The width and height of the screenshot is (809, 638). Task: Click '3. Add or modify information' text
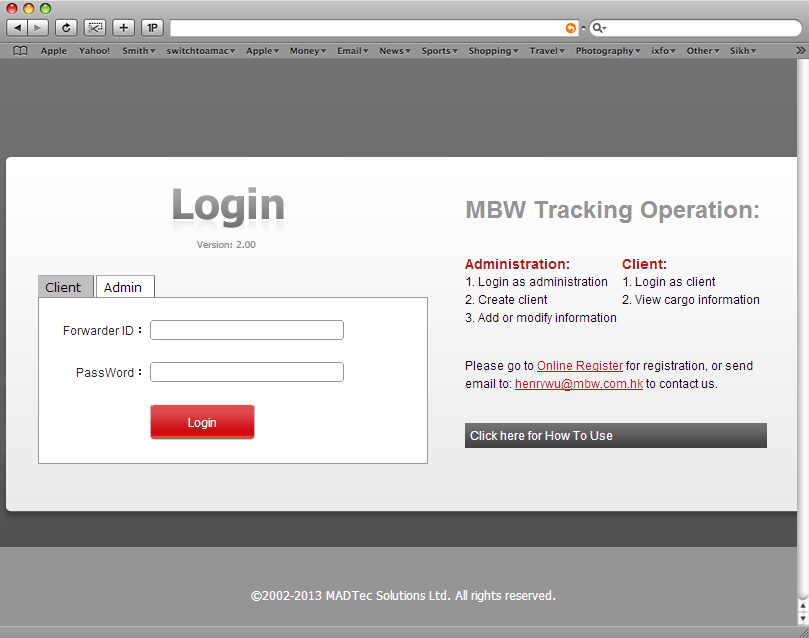(541, 318)
